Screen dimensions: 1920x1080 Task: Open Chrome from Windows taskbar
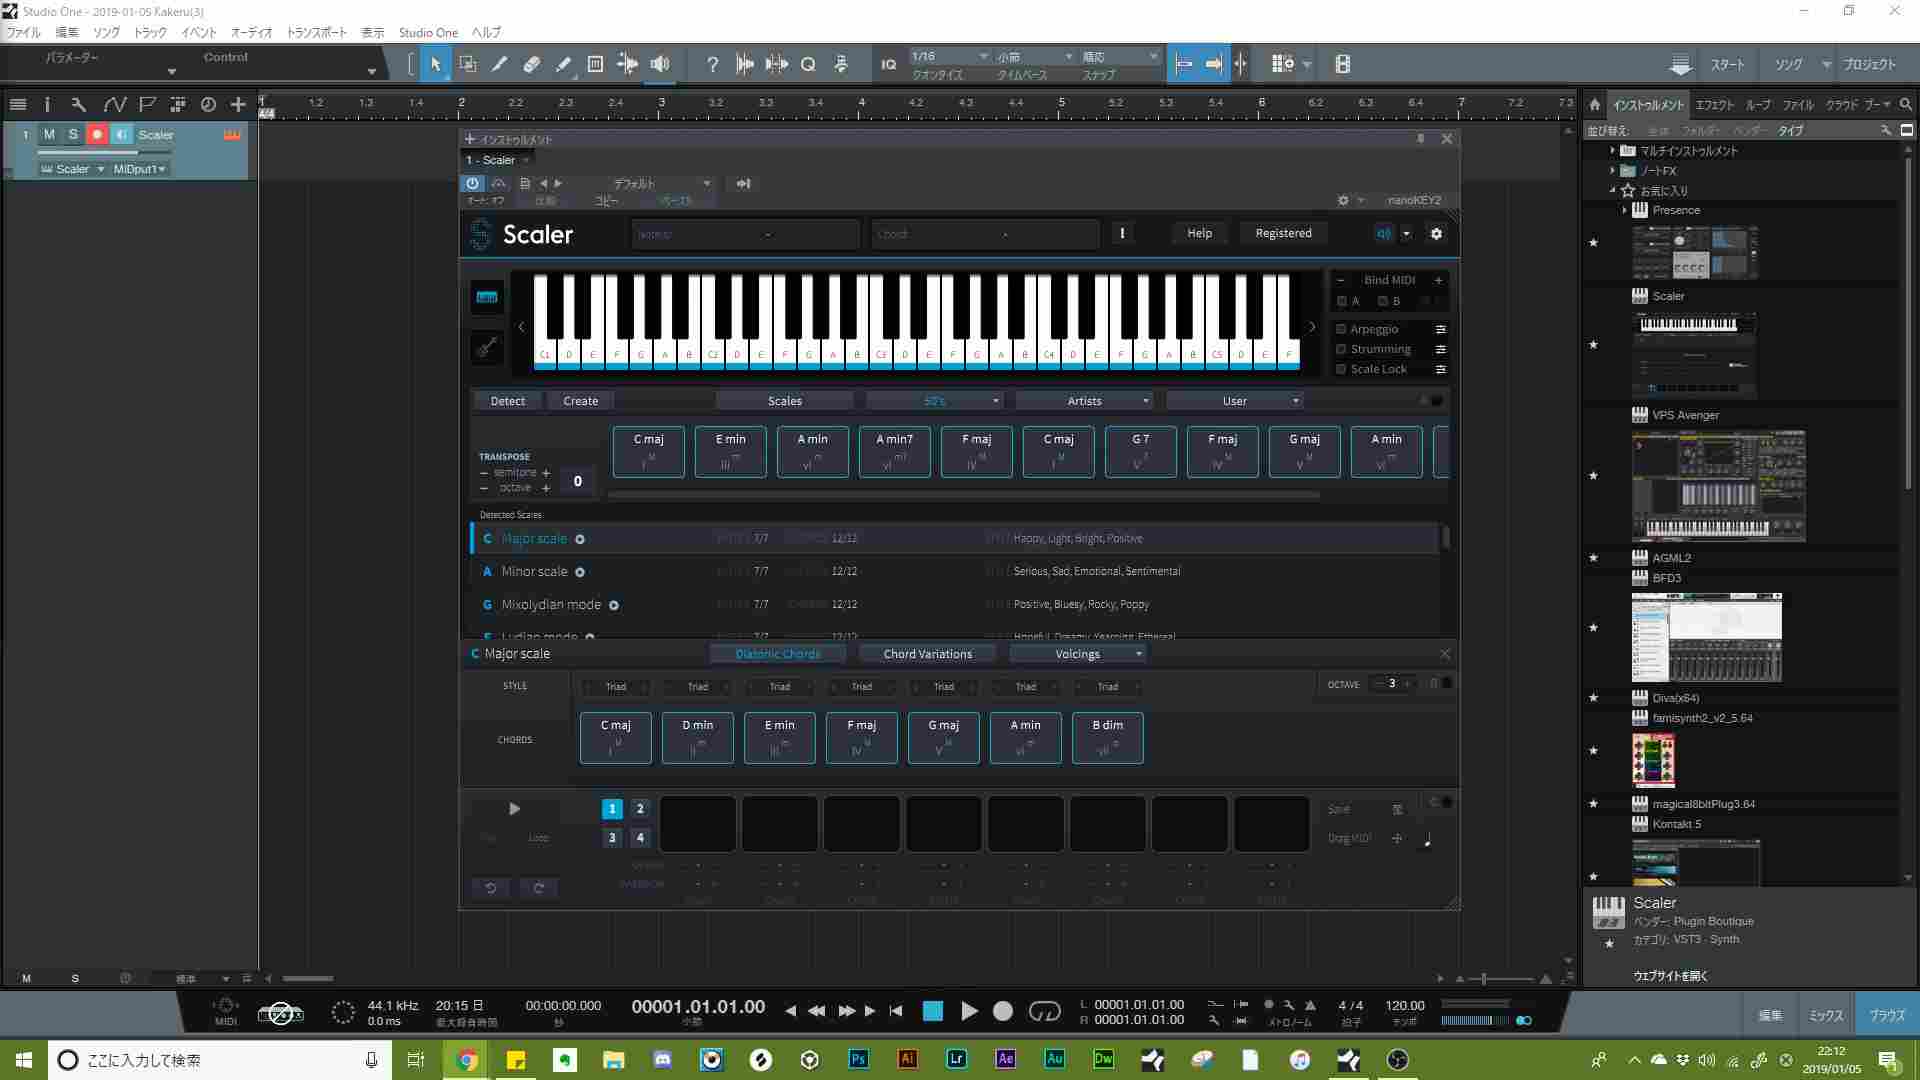[x=467, y=1060]
